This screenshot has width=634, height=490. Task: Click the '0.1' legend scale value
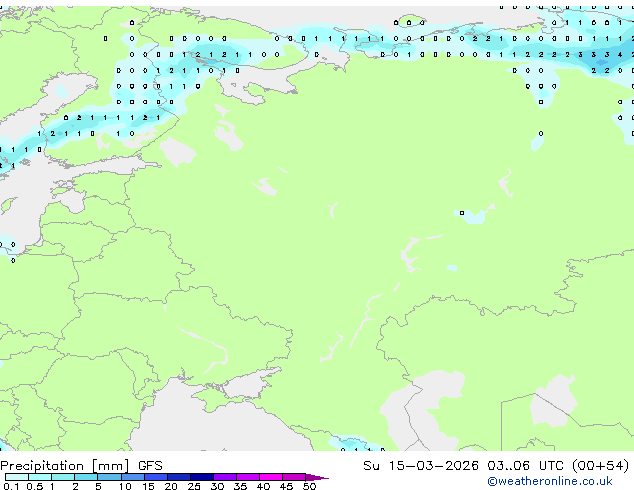11,486
